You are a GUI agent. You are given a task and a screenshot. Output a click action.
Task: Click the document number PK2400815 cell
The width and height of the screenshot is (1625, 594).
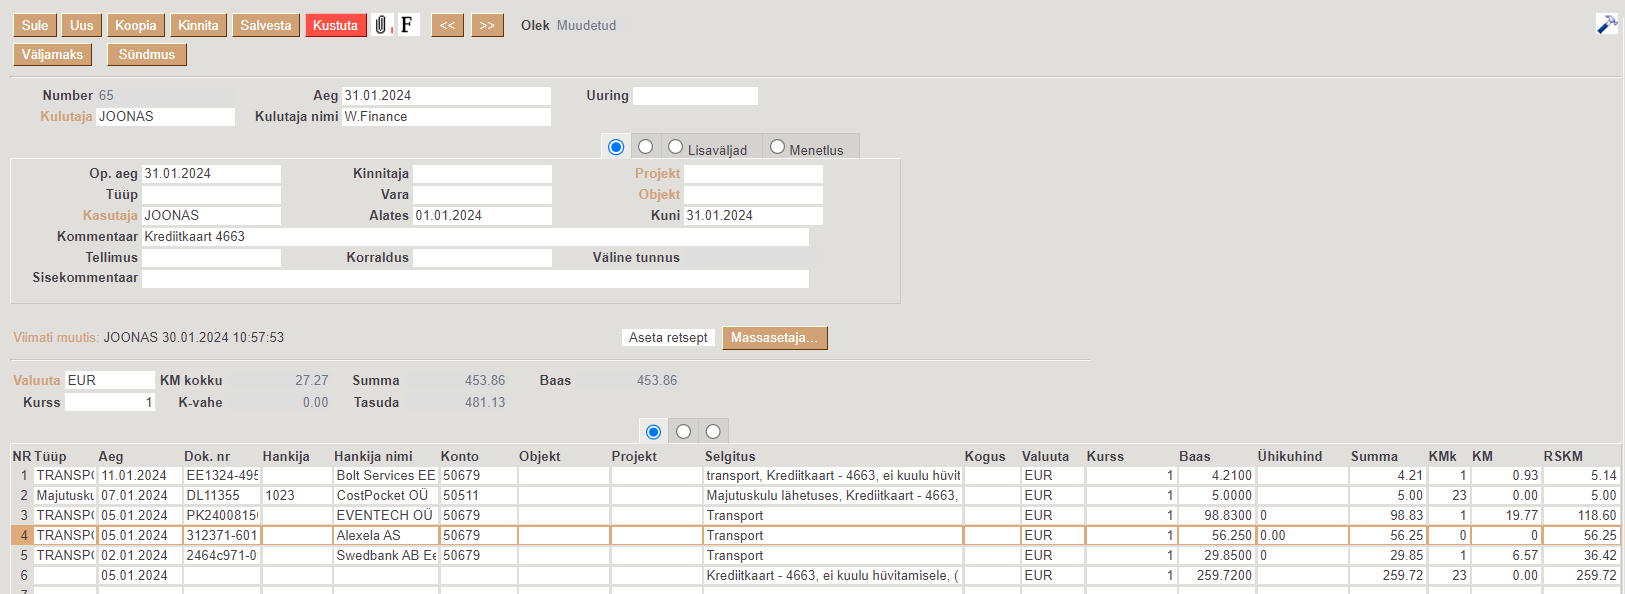[x=222, y=516]
